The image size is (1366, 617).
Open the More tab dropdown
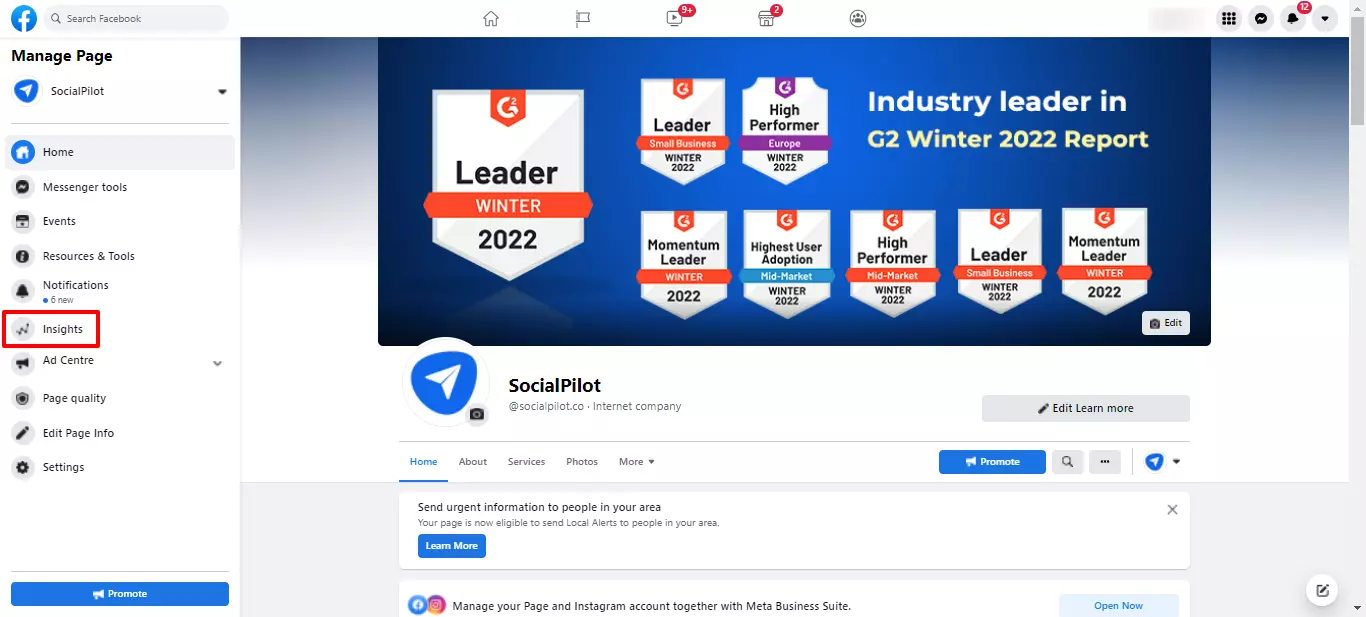pyautogui.click(x=636, y=462)
